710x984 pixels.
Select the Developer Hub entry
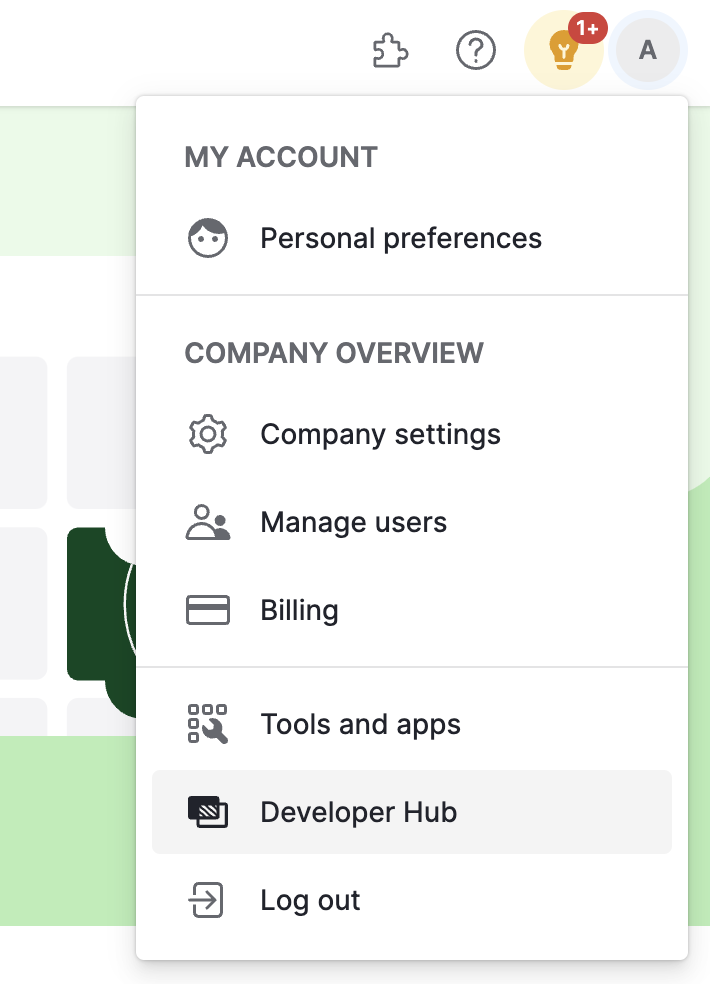pyautogui.click(x=358, y=812)
